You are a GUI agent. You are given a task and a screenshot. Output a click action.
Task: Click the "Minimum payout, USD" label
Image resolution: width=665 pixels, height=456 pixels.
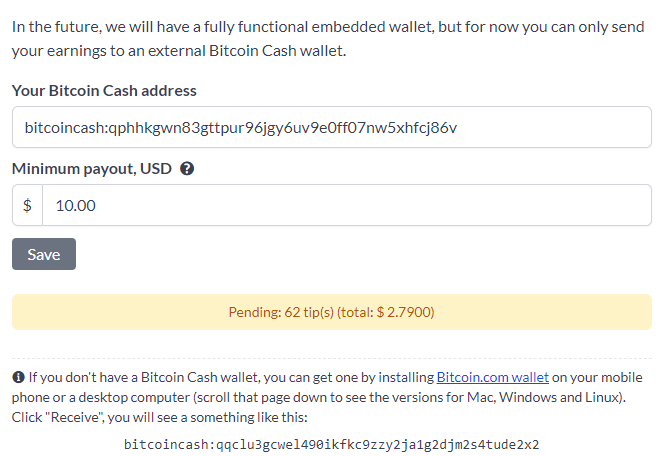92,169
